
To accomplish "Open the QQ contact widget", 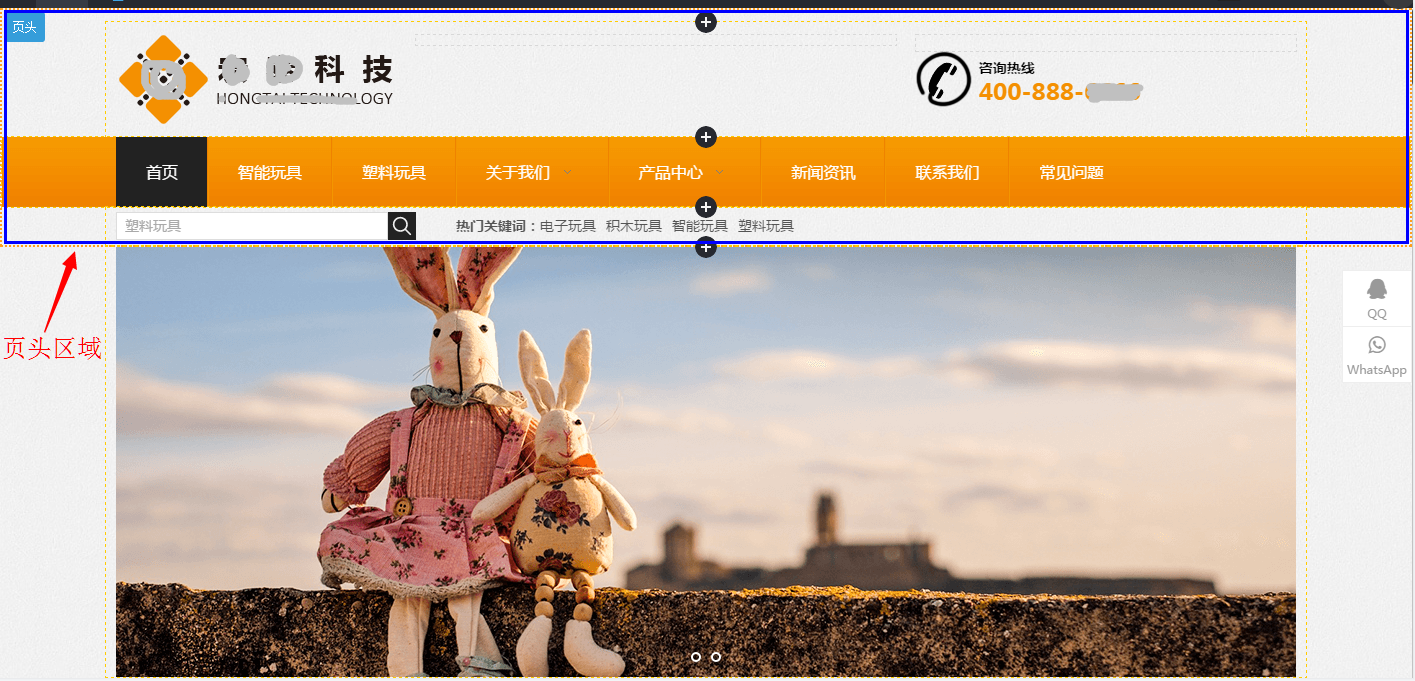I will [x=1377, y=298].
